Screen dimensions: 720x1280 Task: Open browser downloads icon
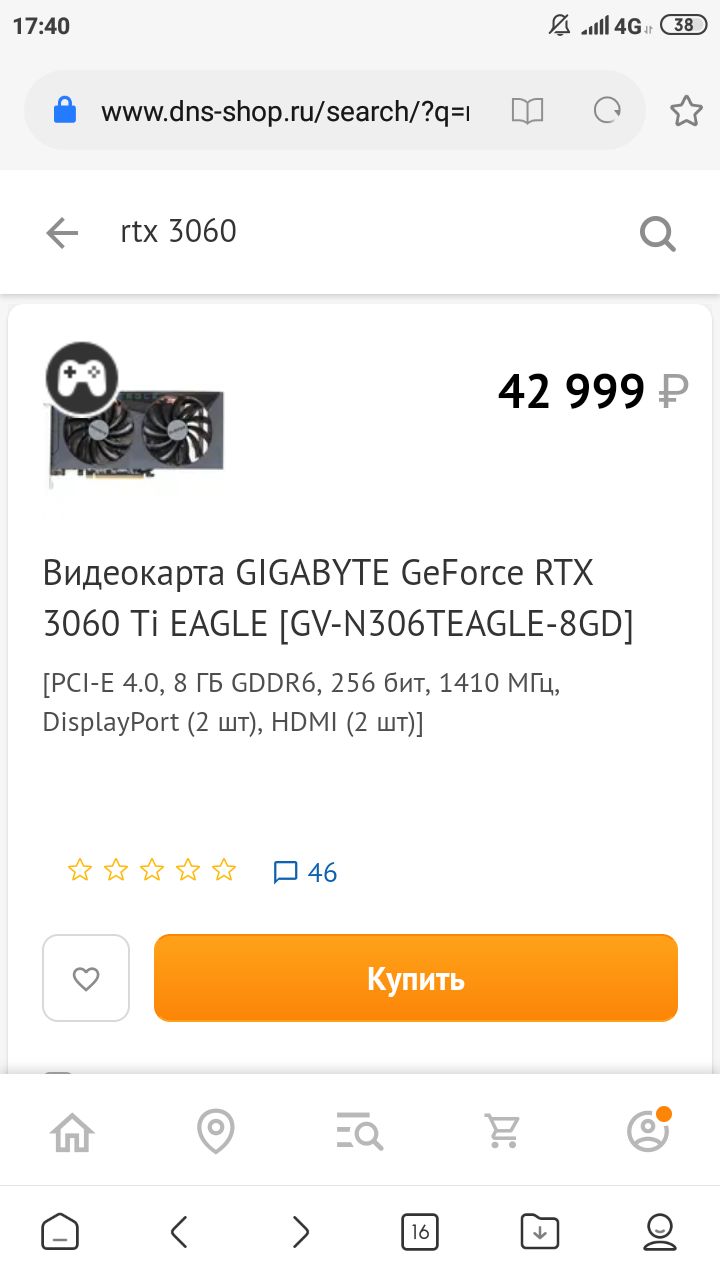click(540, 1231)
